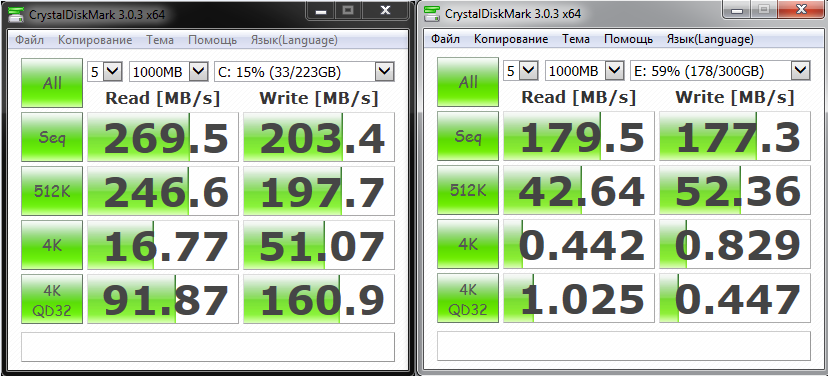Click 4K write value 51.07
Viewport: 828px width, 376px height.
click(x=318, y=245)
